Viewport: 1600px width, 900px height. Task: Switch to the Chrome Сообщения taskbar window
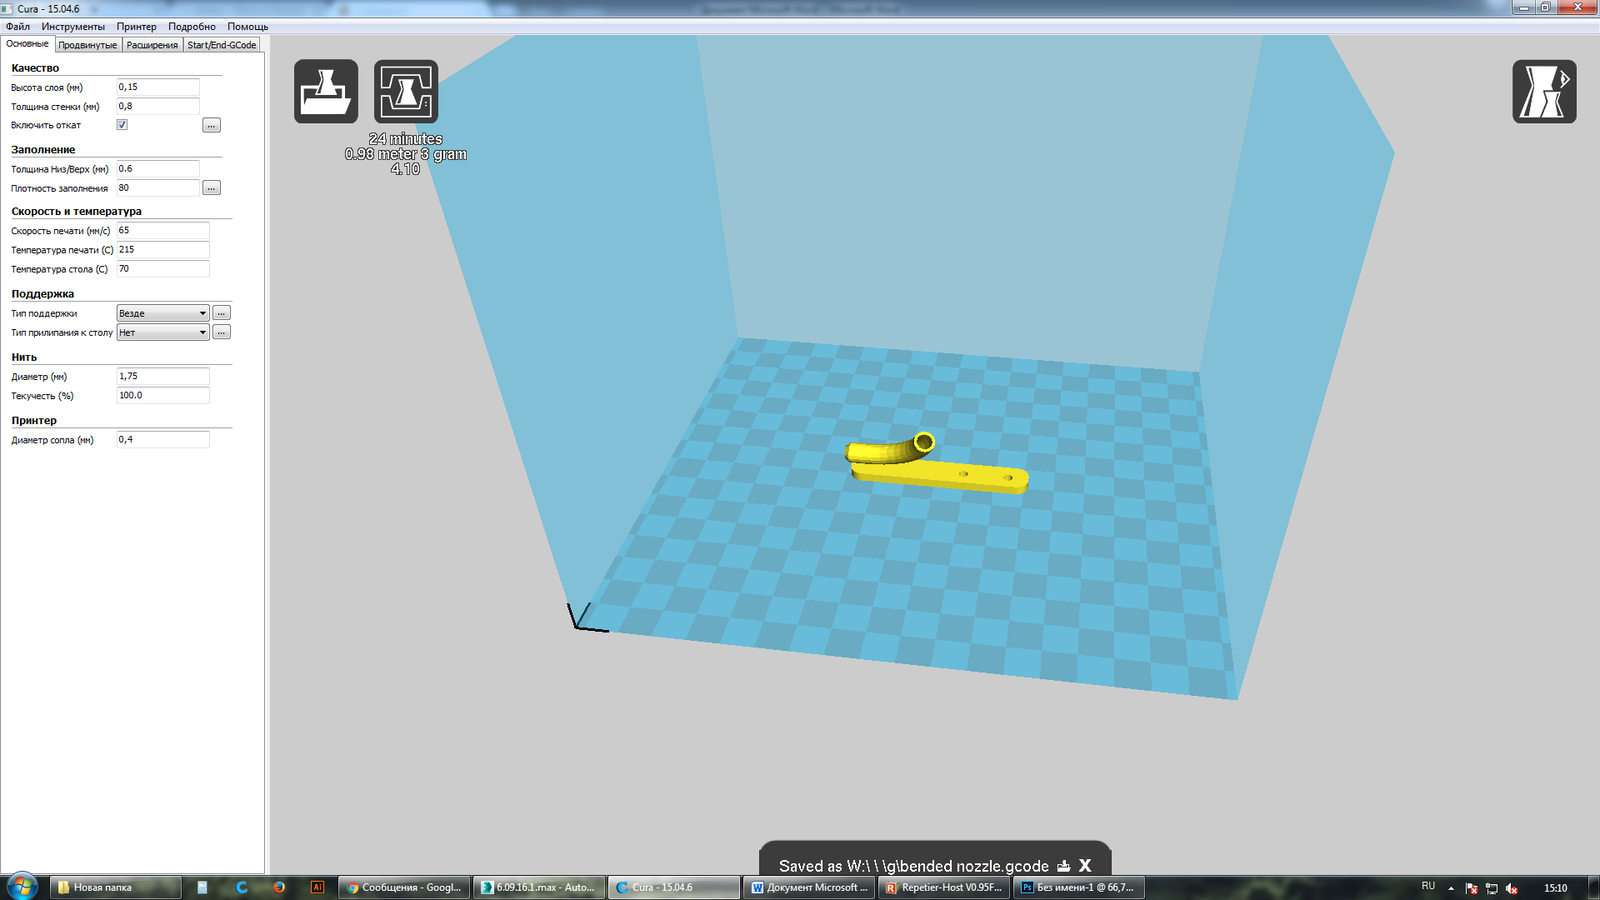pyautogui.click(x=404, y=887)
